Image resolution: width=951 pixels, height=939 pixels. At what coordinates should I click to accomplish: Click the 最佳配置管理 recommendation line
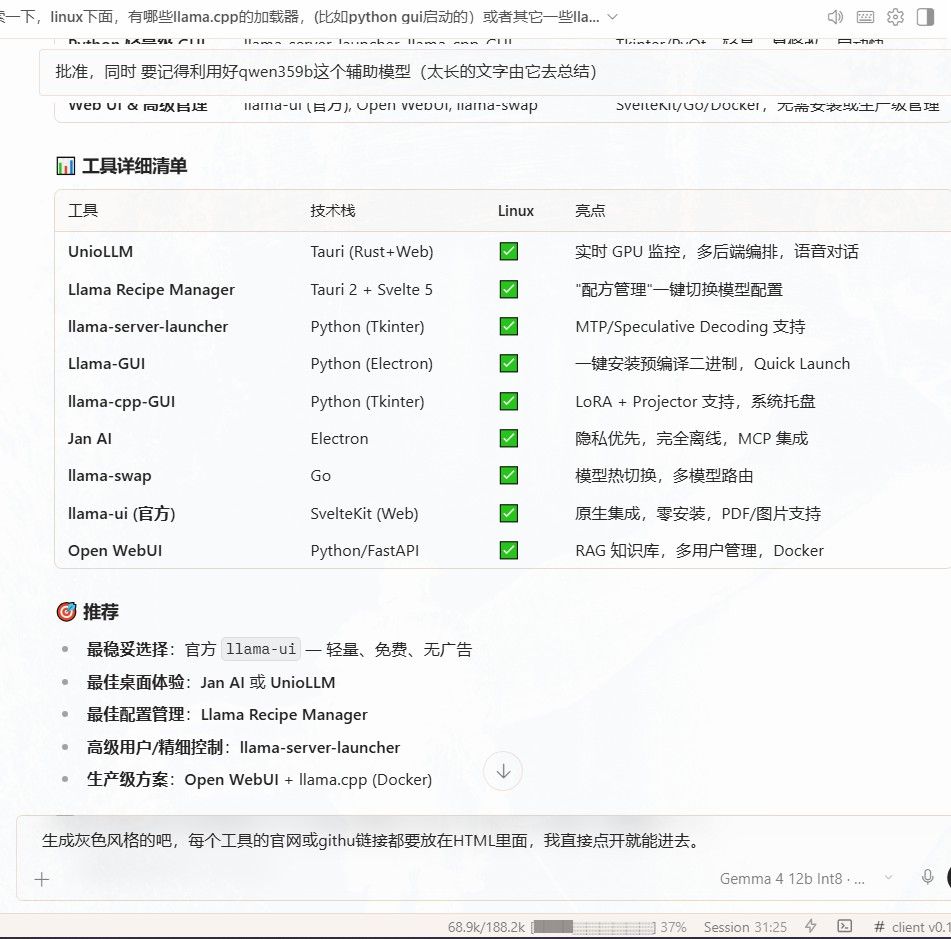click(227, 715)
